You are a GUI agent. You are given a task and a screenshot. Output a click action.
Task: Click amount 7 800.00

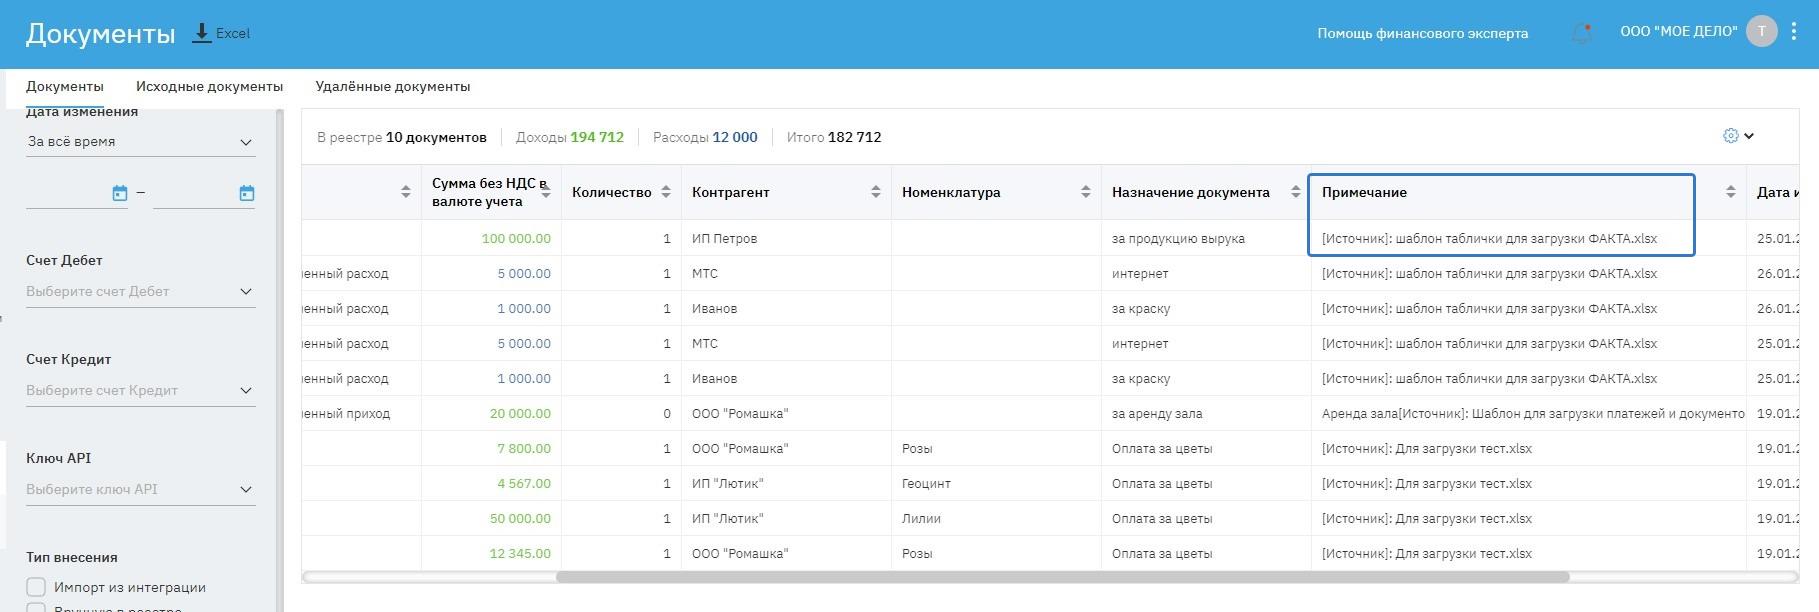point(524,448)
